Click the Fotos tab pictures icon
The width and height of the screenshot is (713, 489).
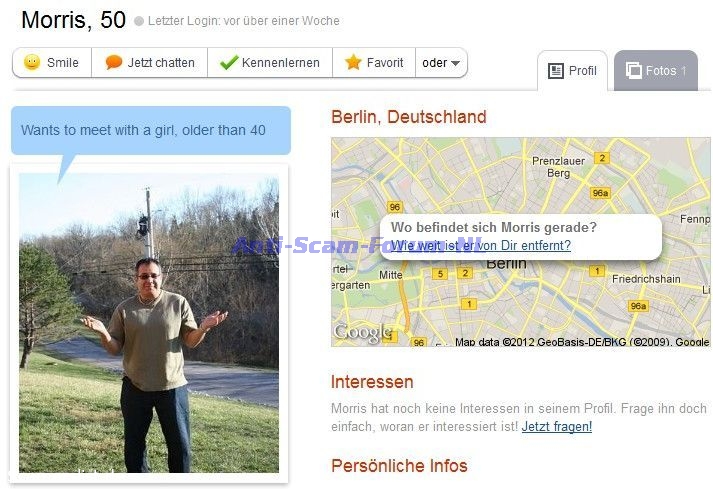click(x=633, y=71)
